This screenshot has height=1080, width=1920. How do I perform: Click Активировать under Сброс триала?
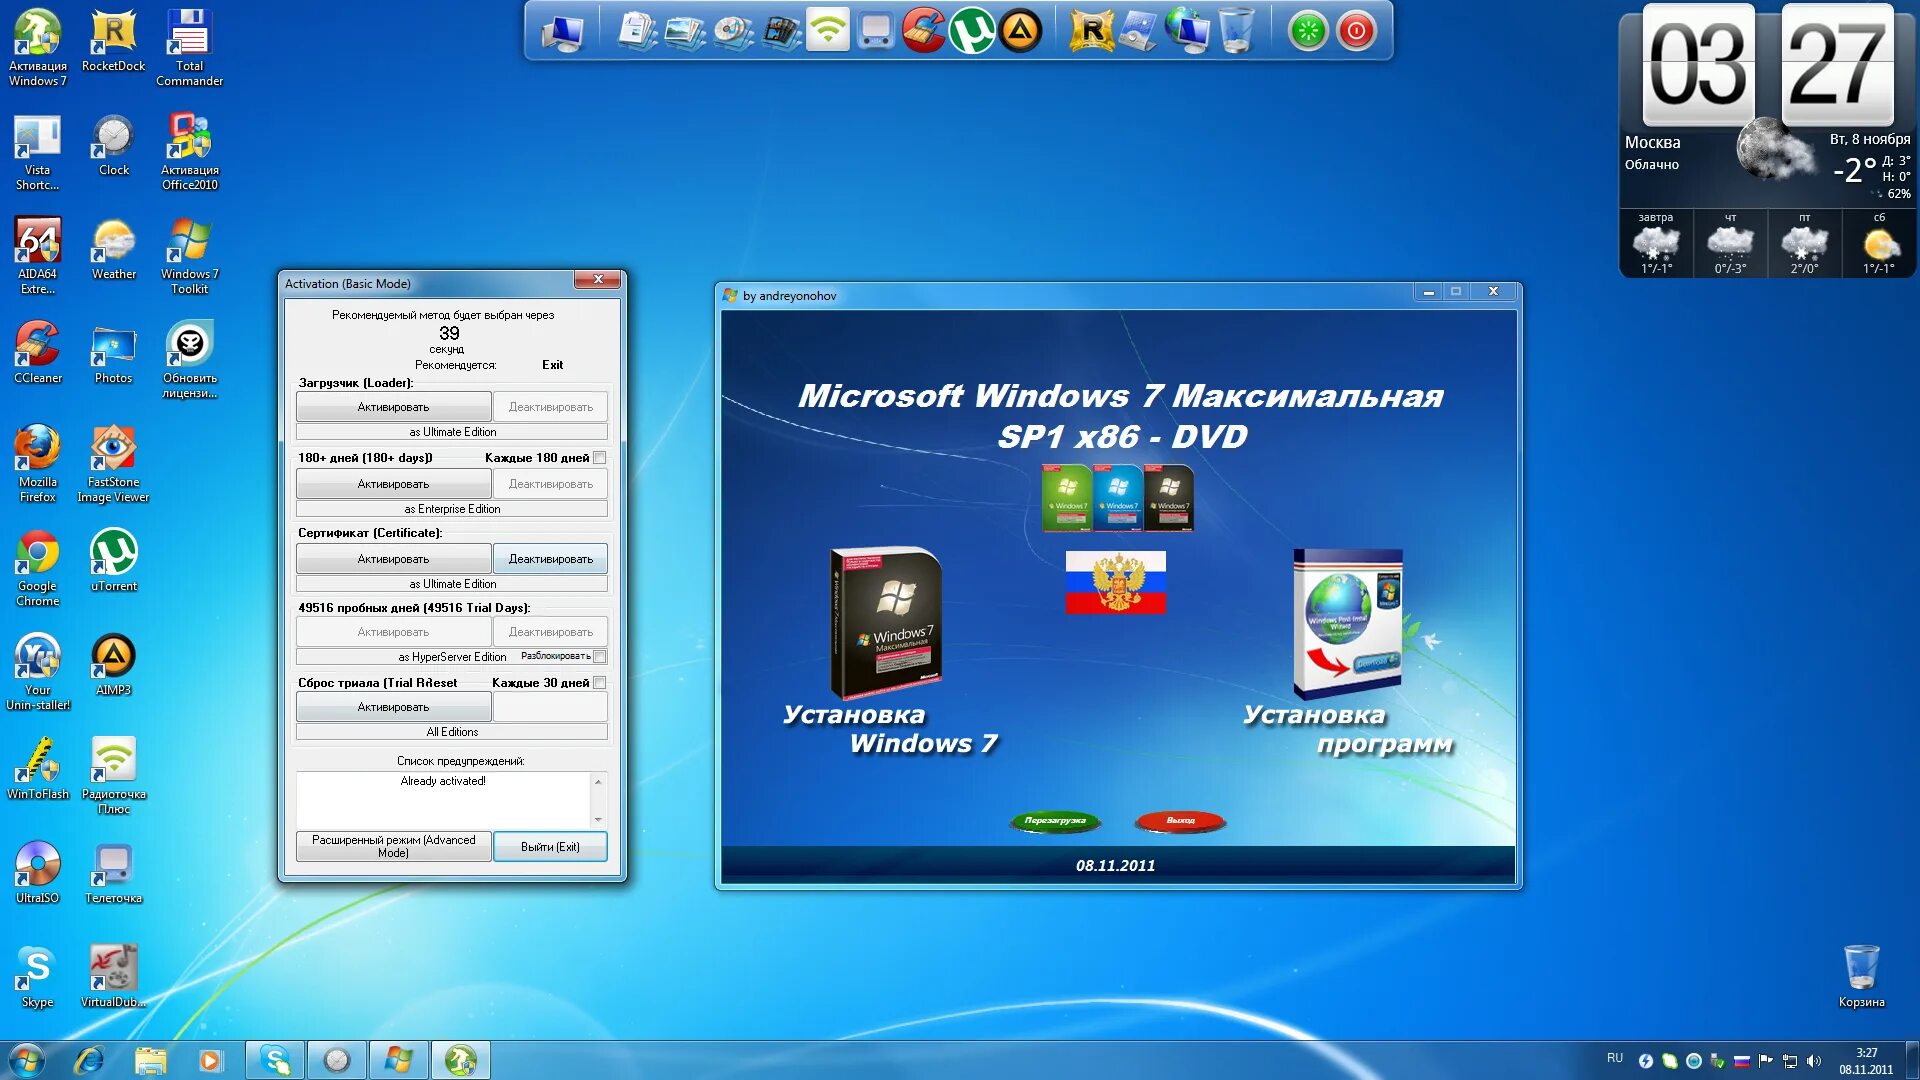point(393,707)
